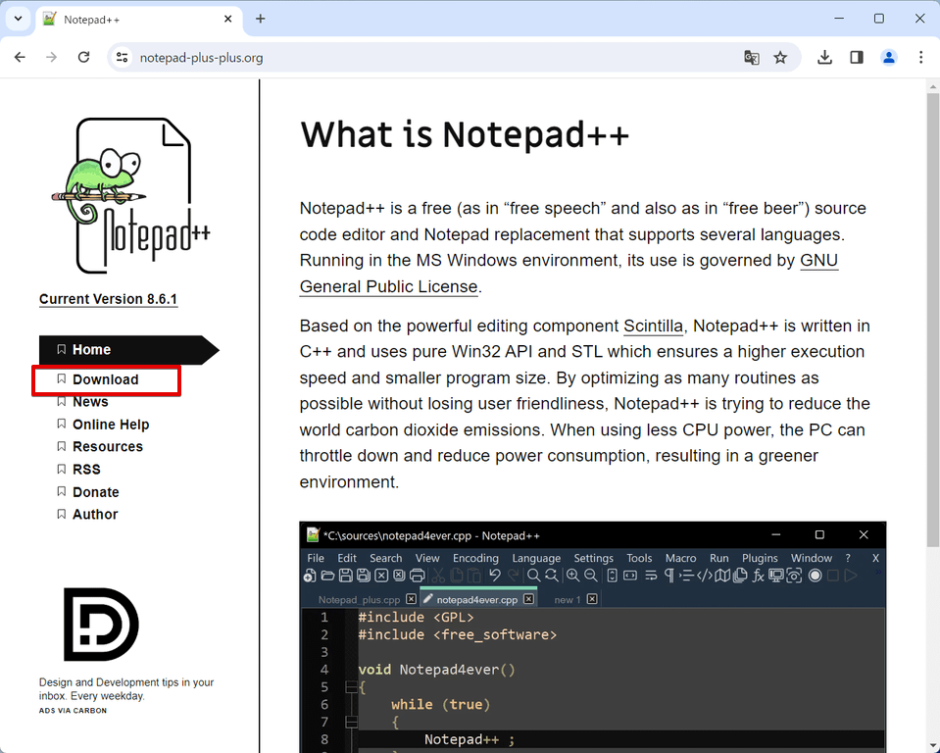
Task: Minimize the Chrome window
Action: coord(839,19)
